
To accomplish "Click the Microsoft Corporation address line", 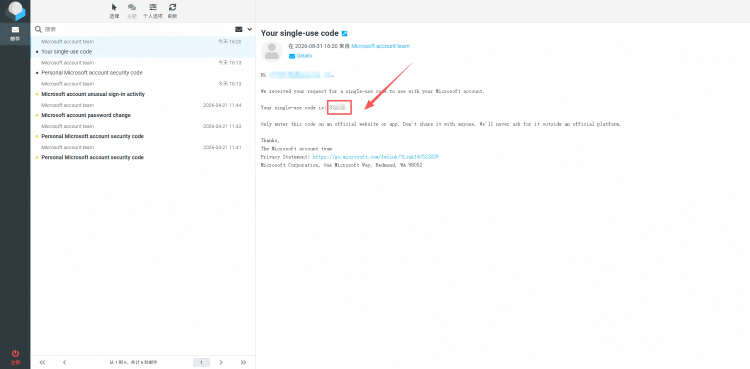I will 342,165.
